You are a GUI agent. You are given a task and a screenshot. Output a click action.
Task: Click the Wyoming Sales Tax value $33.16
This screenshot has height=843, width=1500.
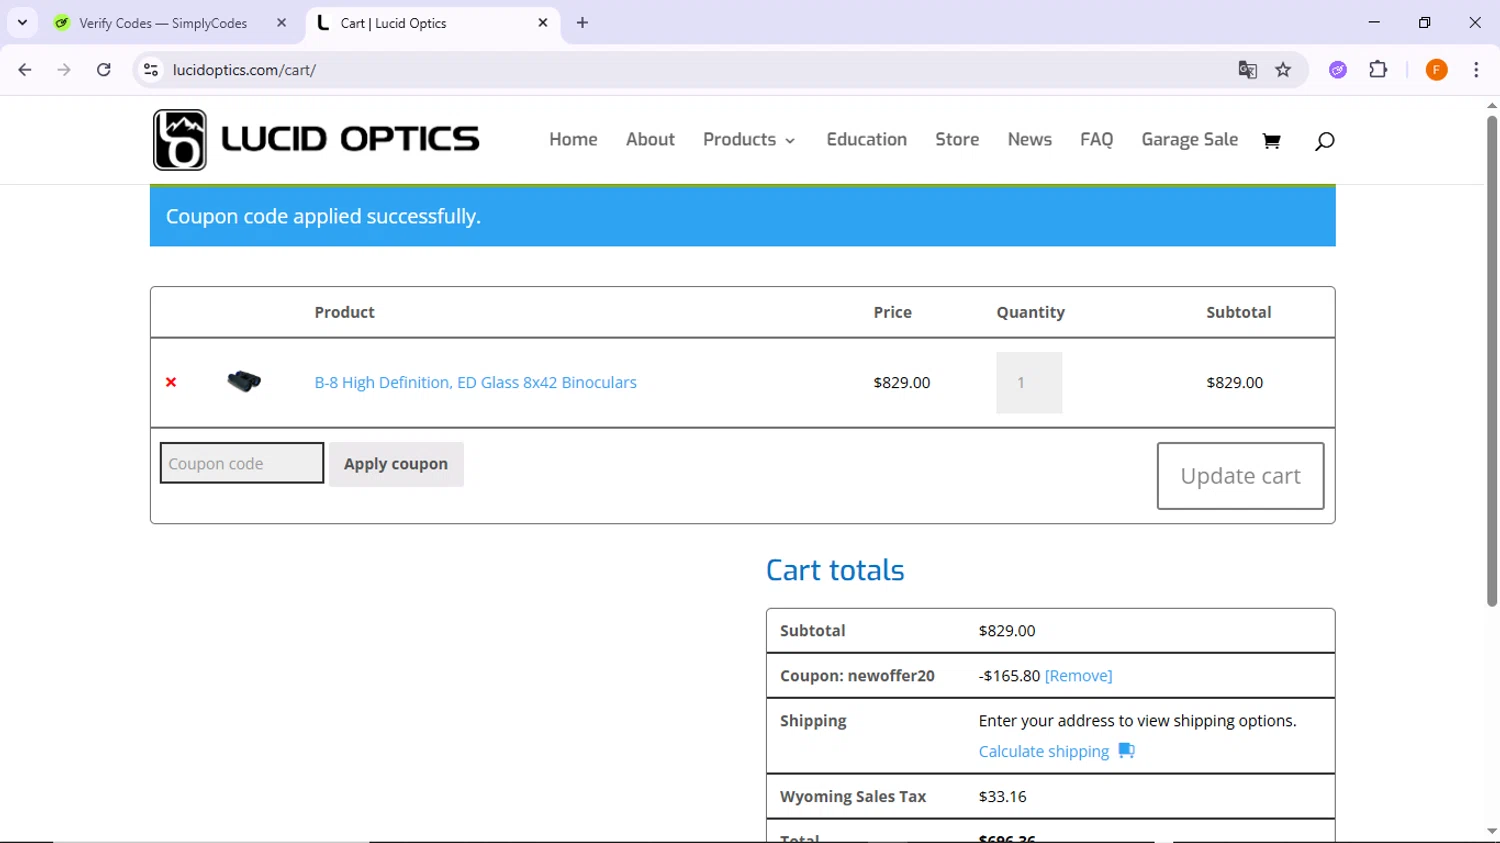(x=1002, y=796)
